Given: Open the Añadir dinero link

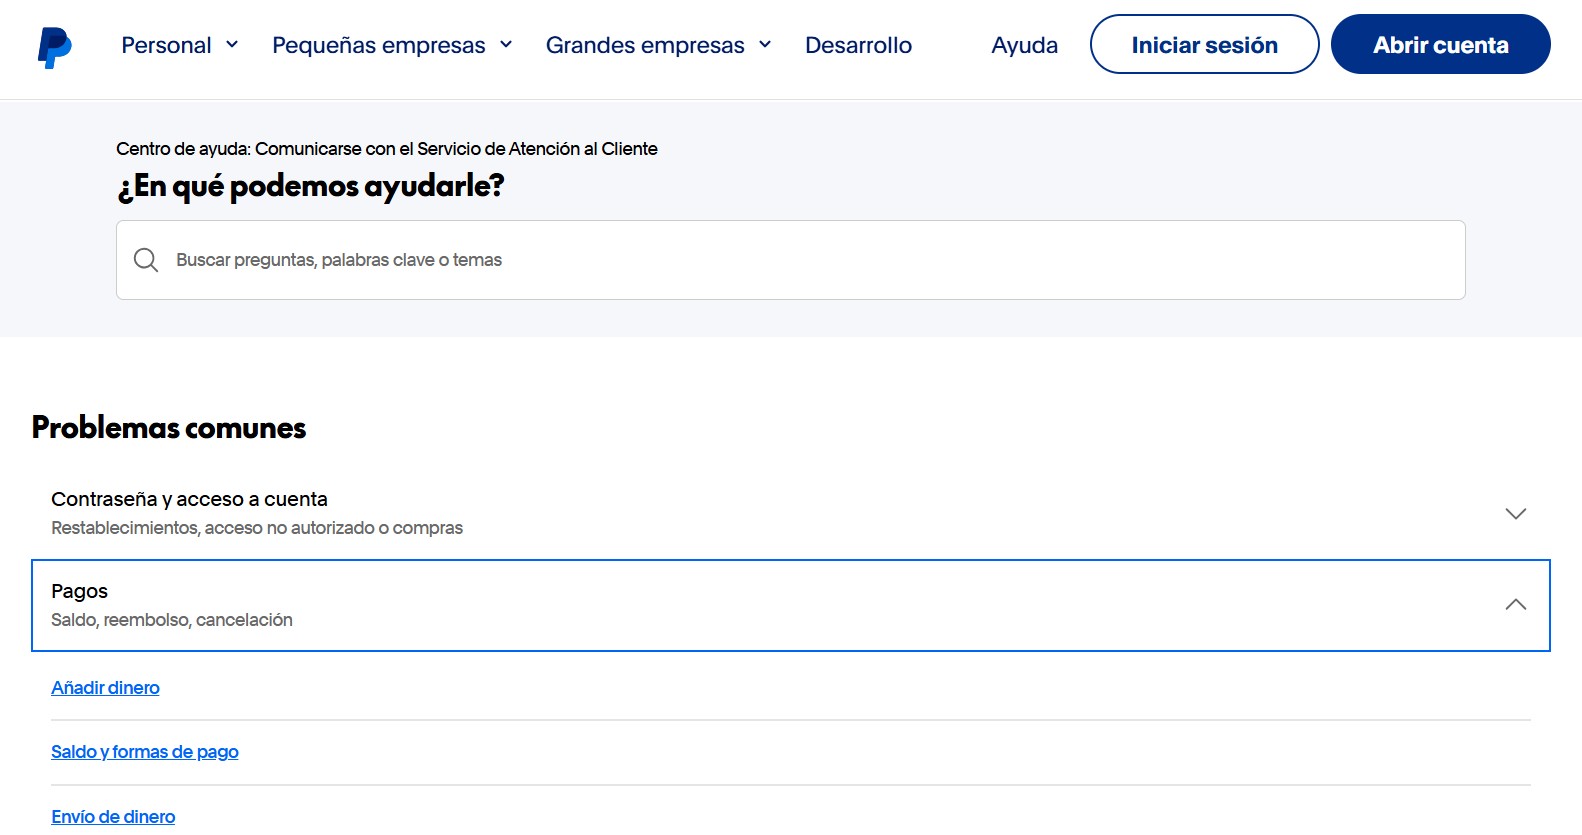Looking at the screenshot, I should point(105,688).
